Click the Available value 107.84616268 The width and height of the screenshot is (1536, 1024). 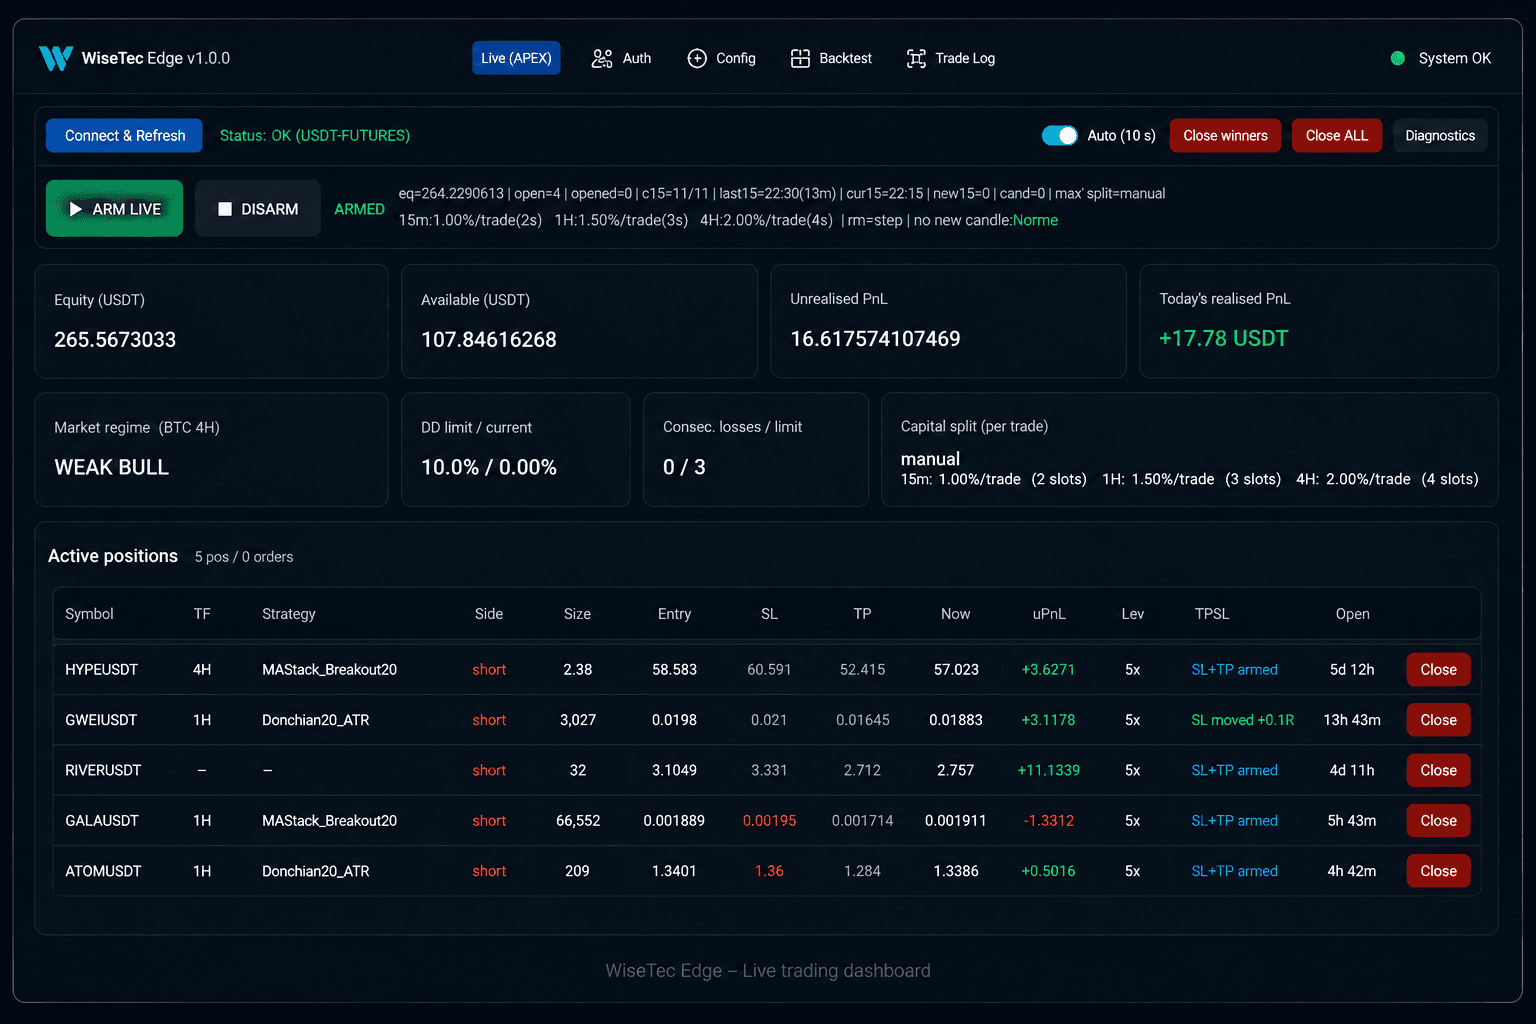tap(488, 340)
